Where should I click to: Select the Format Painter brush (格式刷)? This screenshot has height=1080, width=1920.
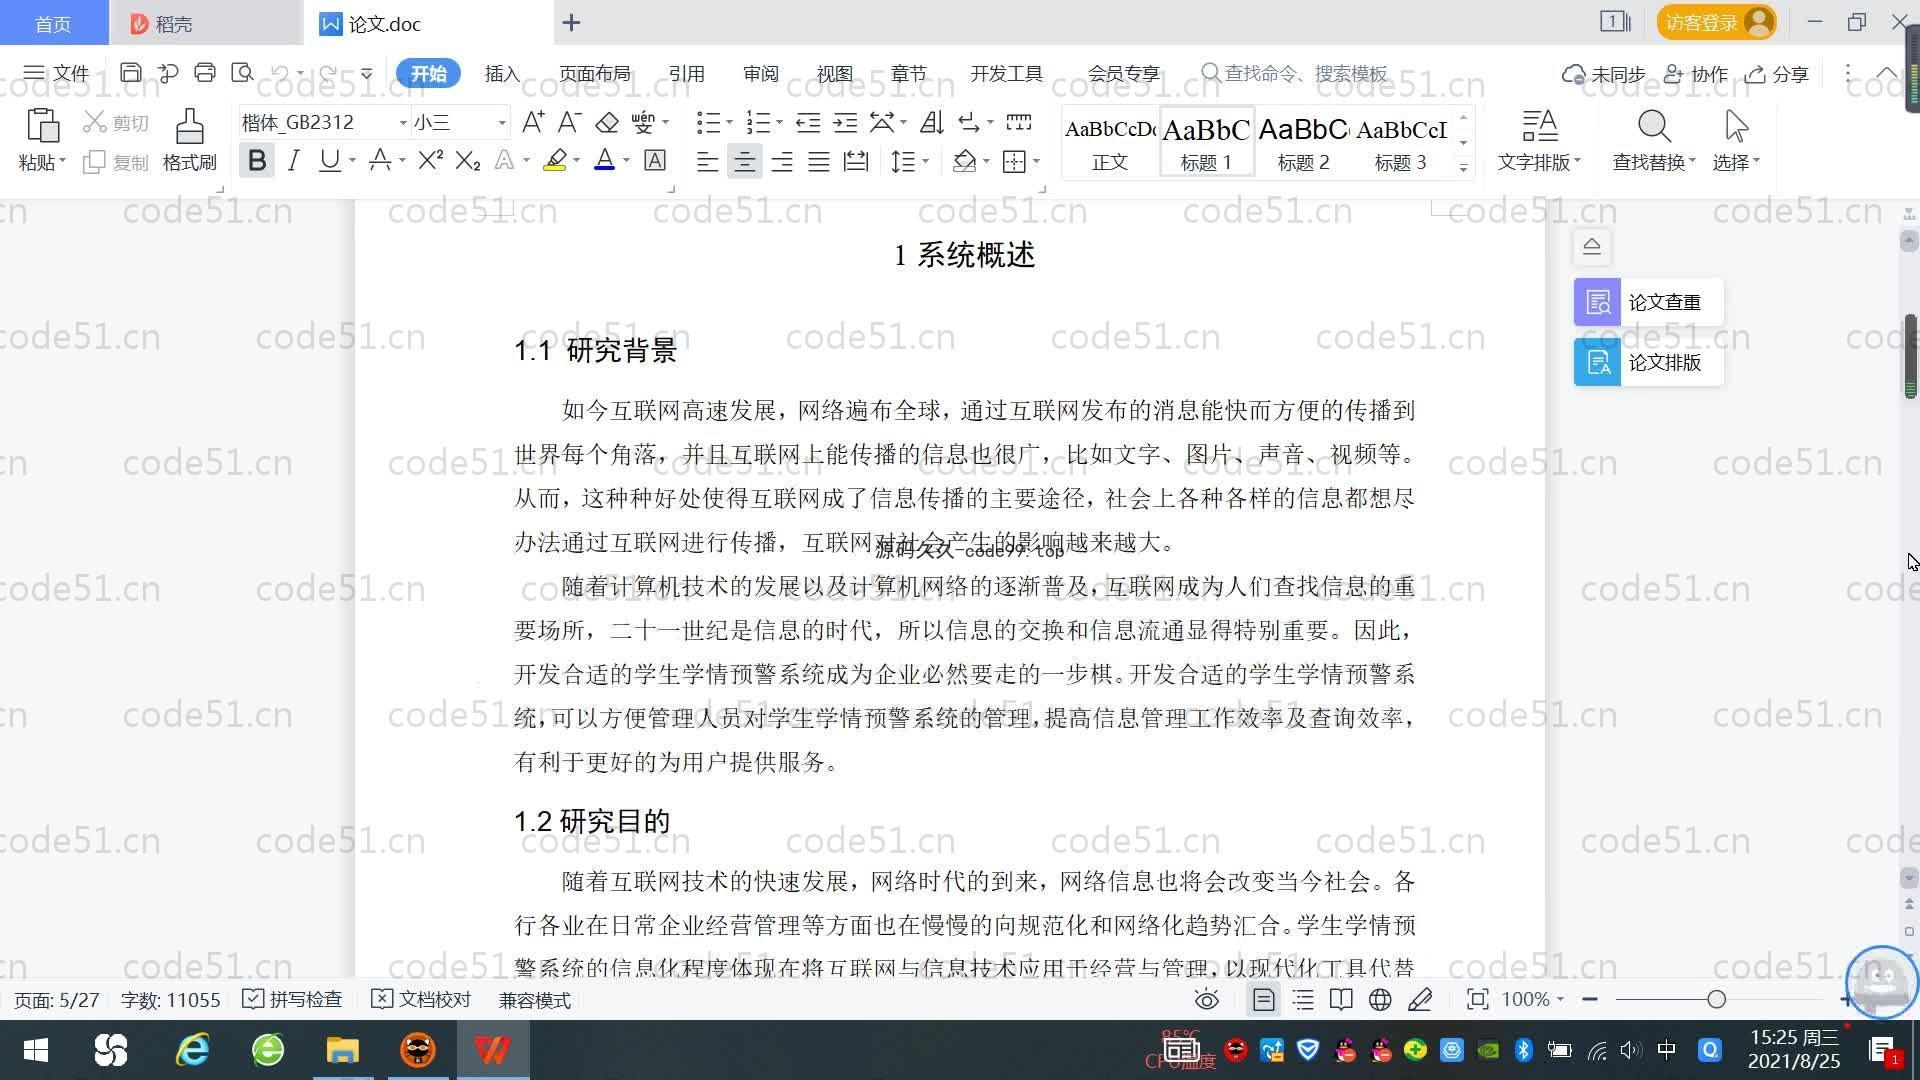pyautogui.click(x=189, y=140)
